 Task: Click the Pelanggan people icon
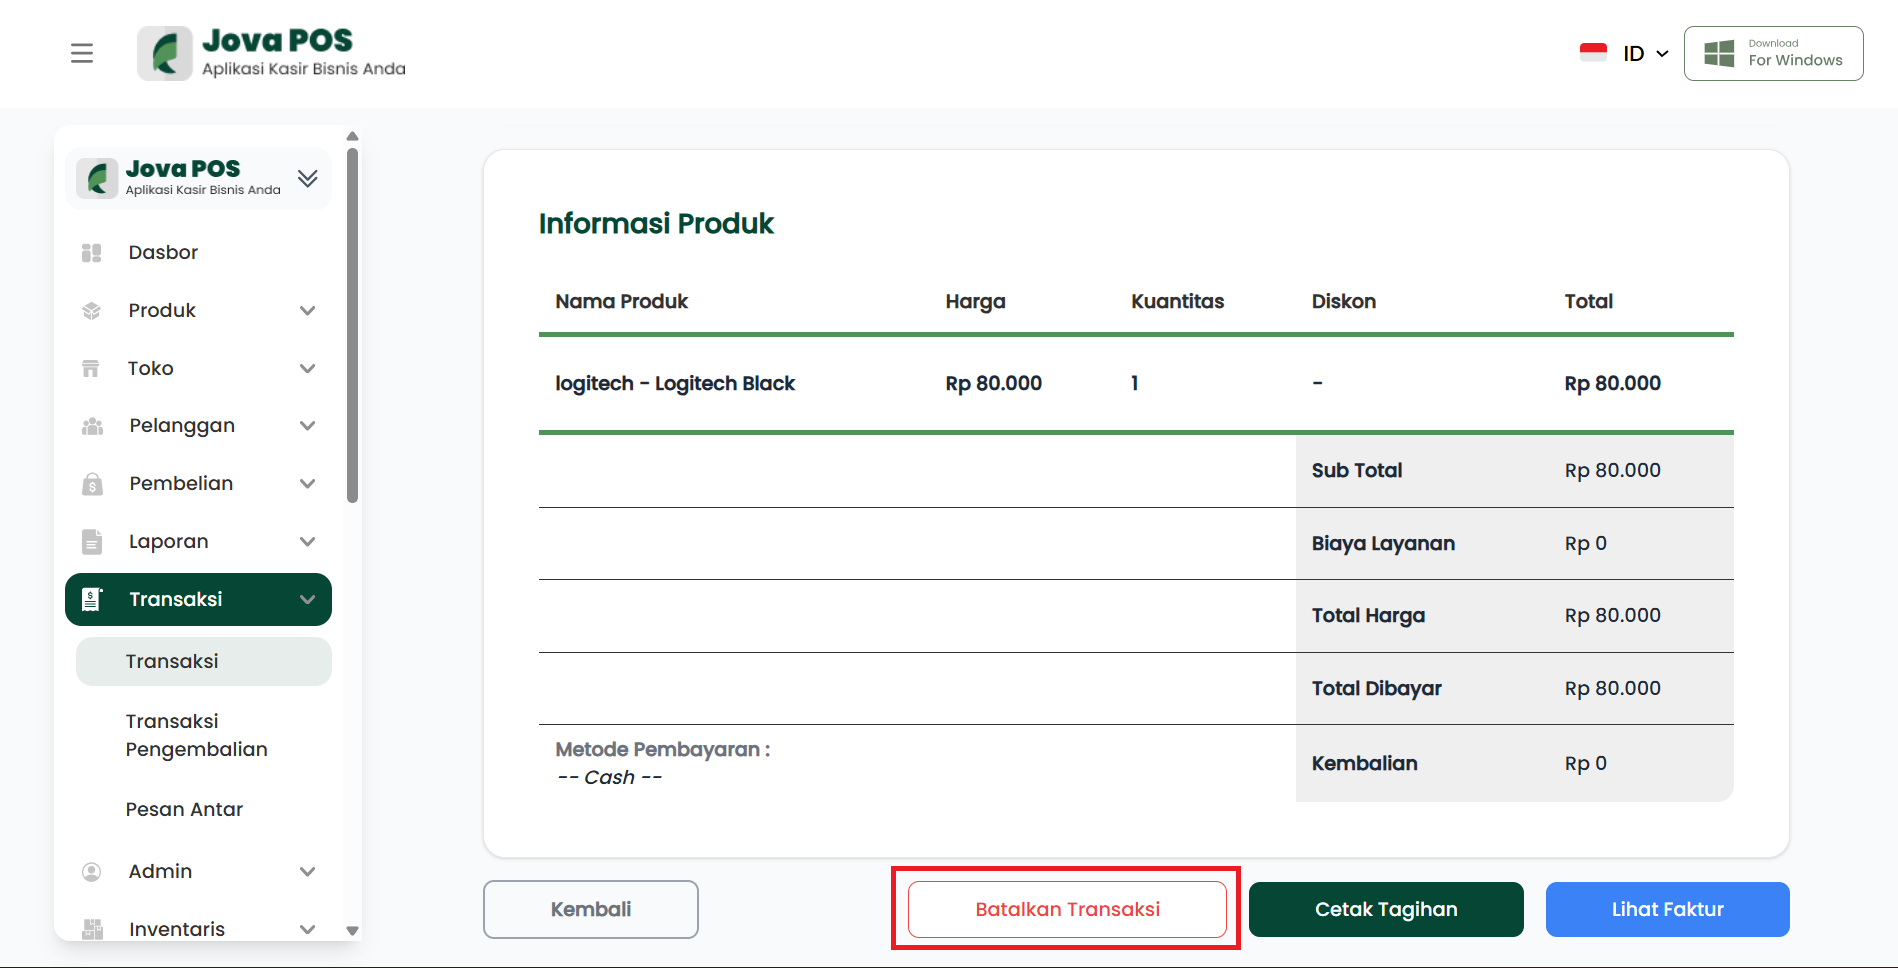[92, 426]
